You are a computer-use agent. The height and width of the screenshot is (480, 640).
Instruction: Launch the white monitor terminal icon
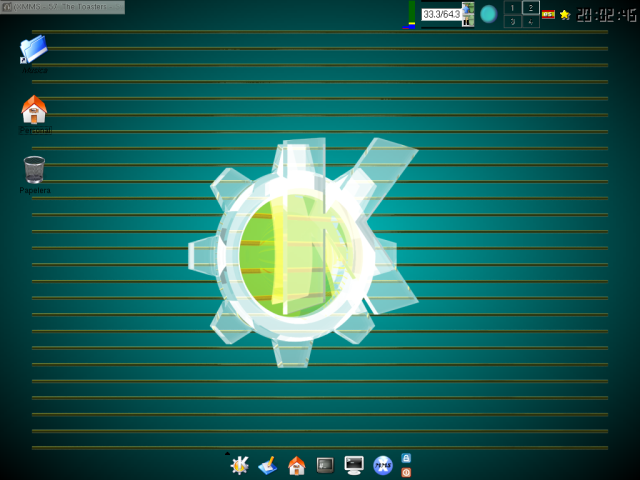click(354, 465)
